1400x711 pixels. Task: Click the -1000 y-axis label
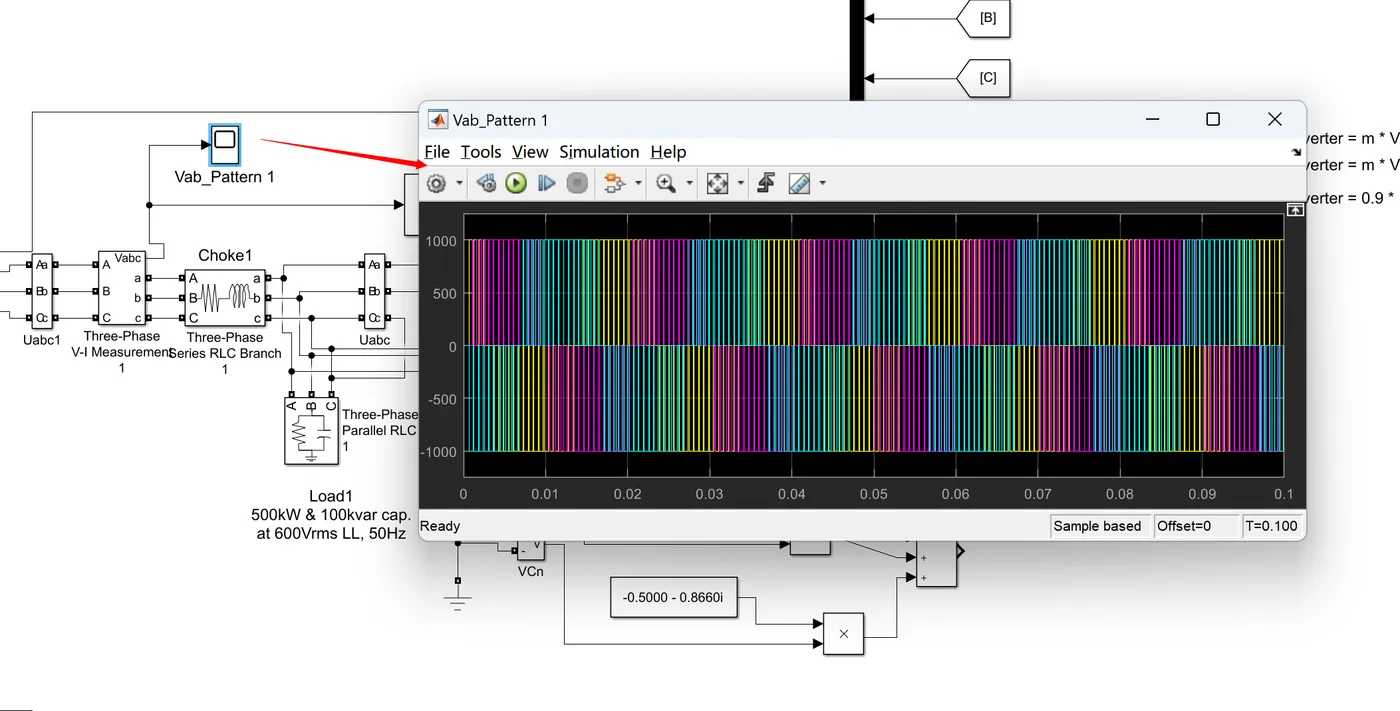(438, 452)
